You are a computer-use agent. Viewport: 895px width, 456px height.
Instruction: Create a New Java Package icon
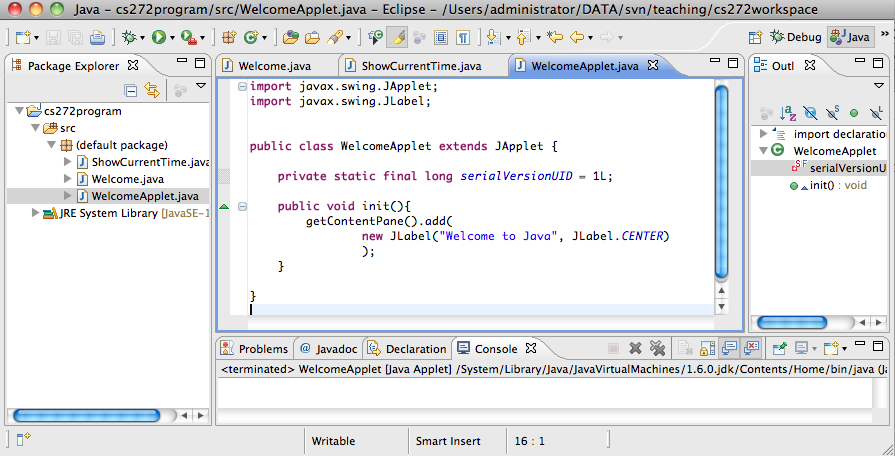pyautogui.click(x=229, y=38)
